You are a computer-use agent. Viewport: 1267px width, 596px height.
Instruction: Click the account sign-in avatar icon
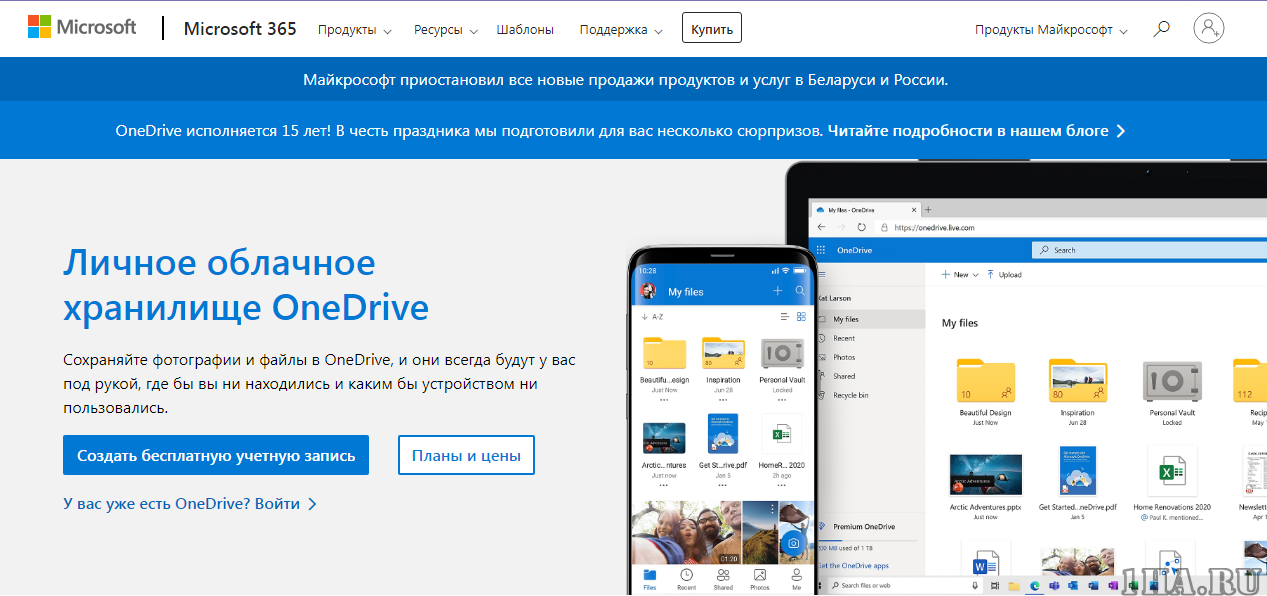click(1209, 28)
